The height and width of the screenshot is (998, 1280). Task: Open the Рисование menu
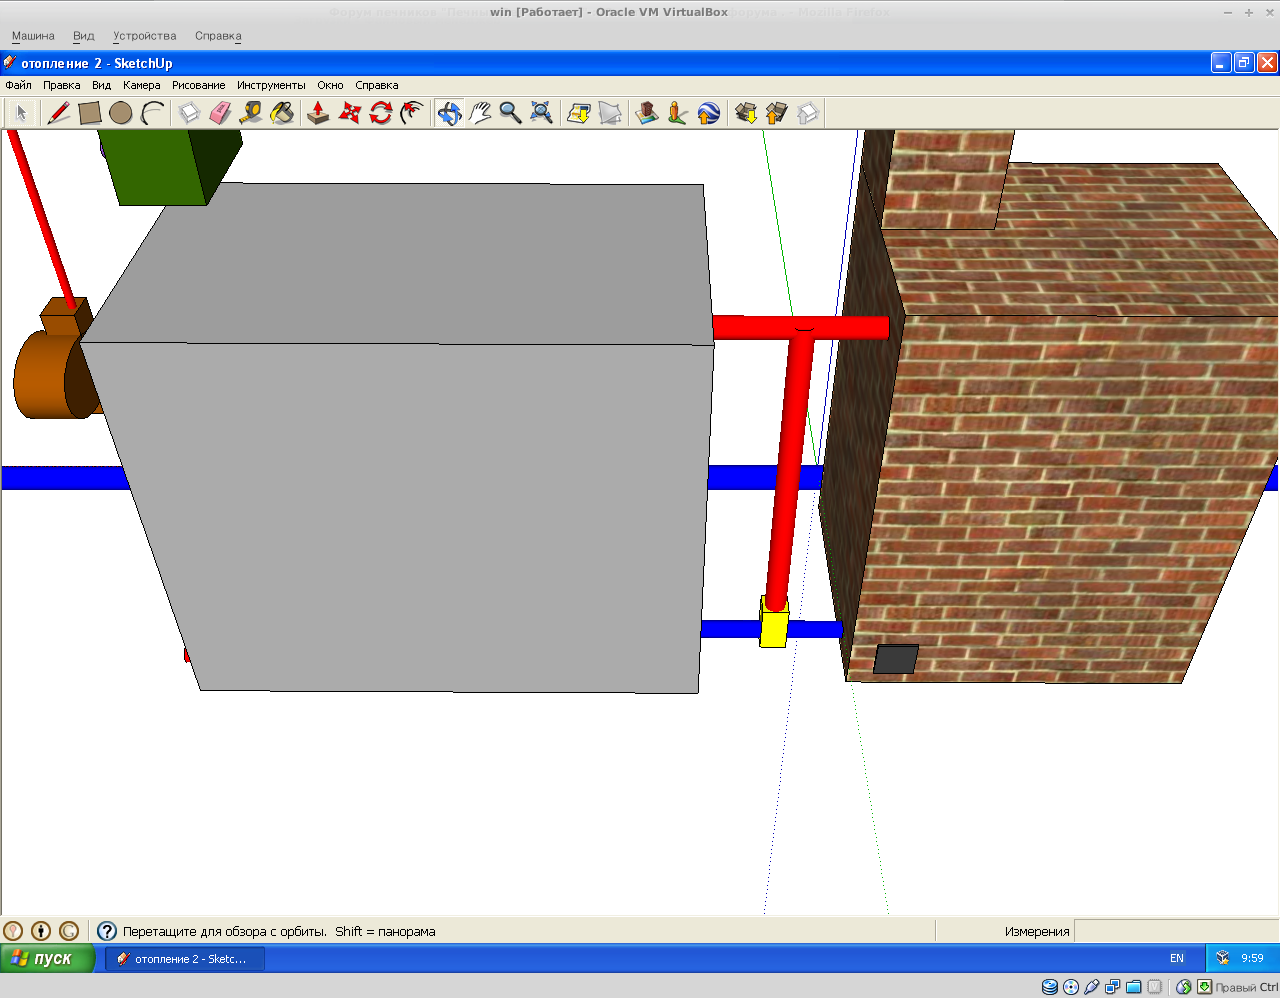point(198,85)
